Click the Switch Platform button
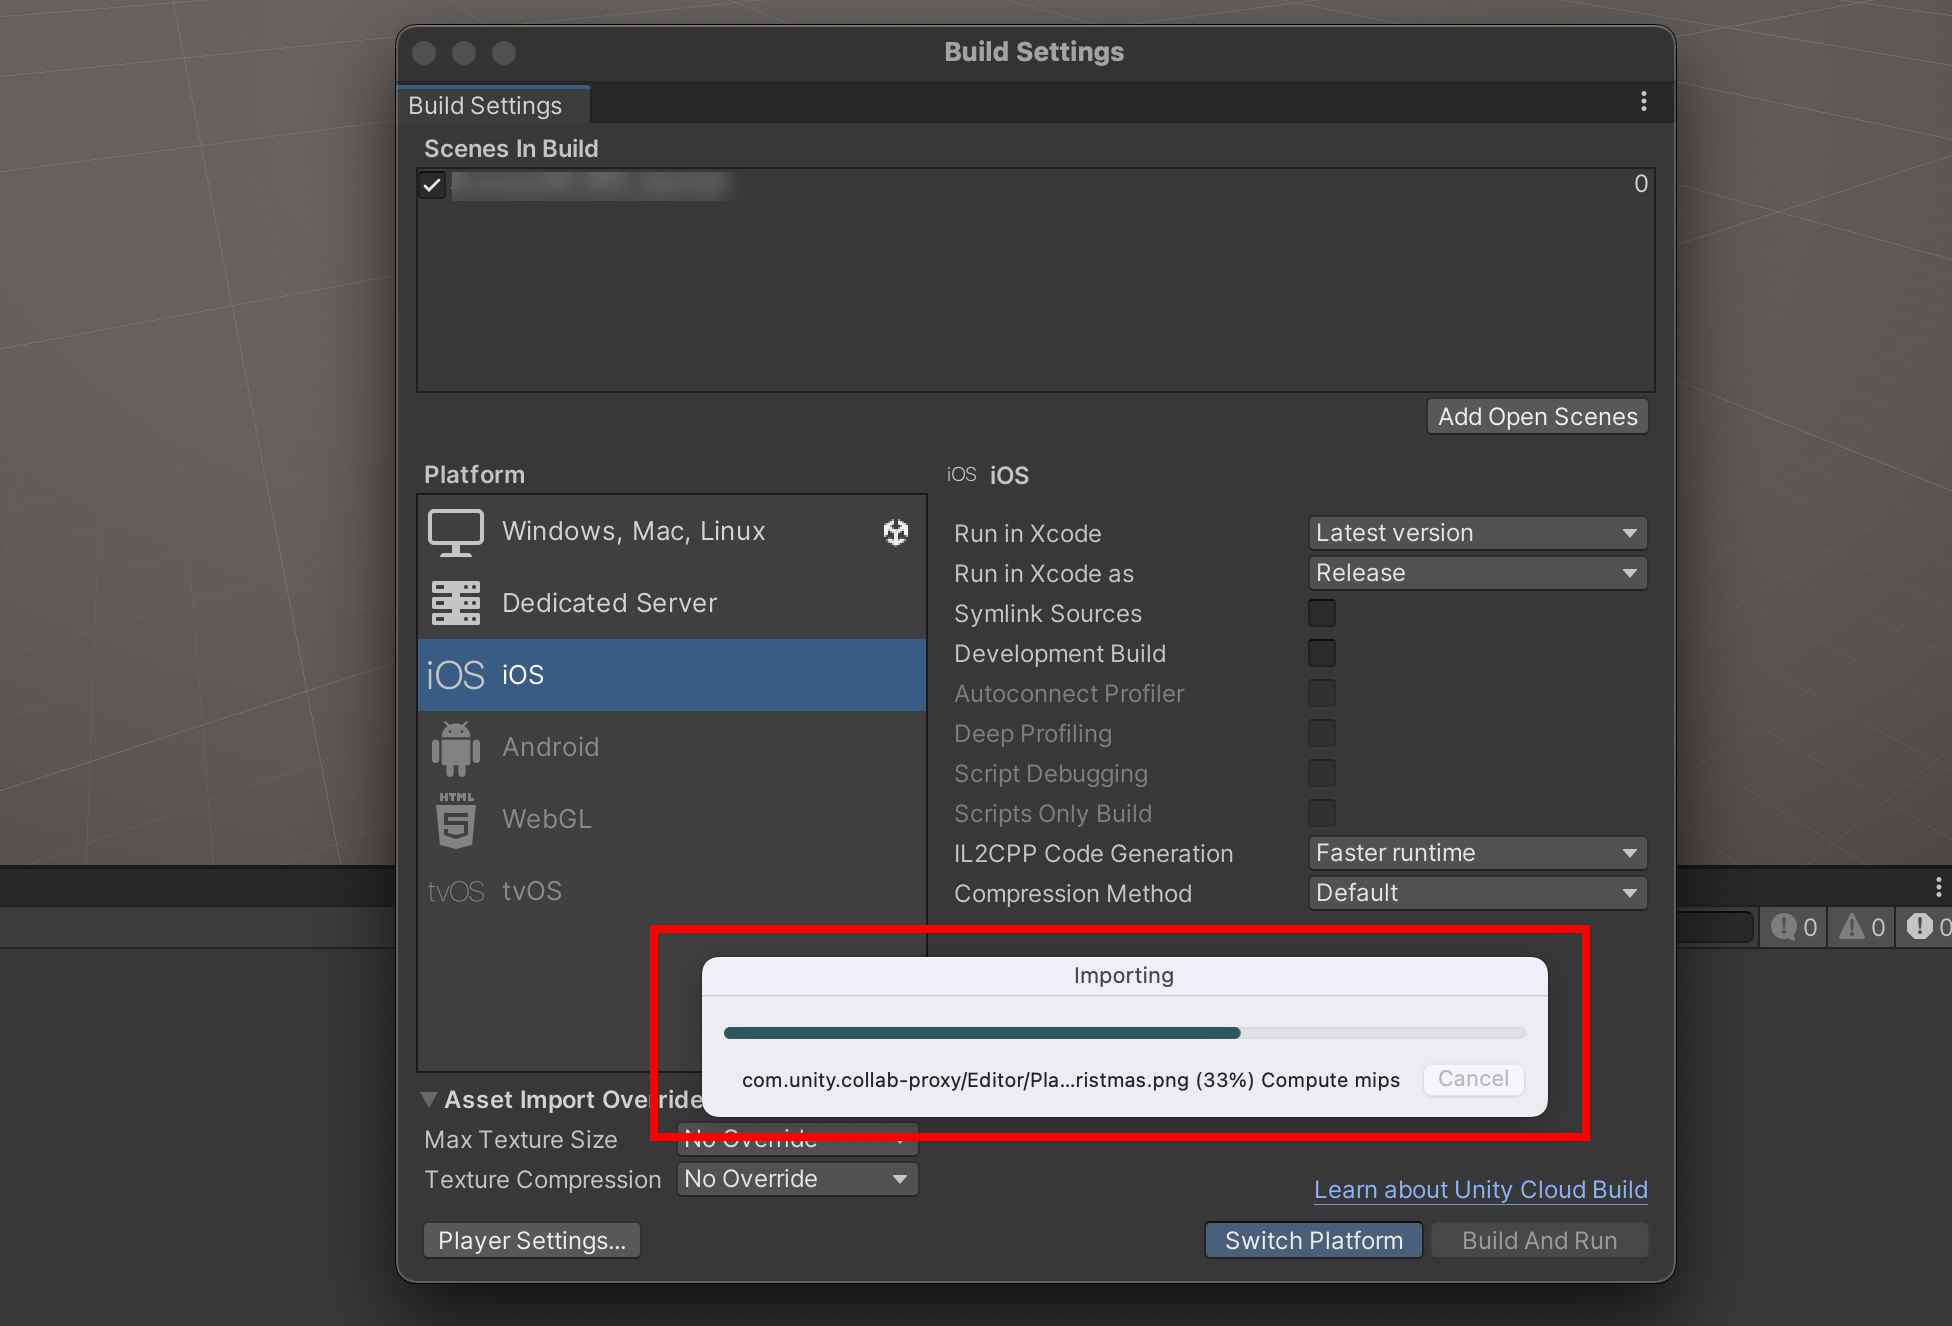This screenshot has height=1326, width=1952. click(x=1313, y=1240)
